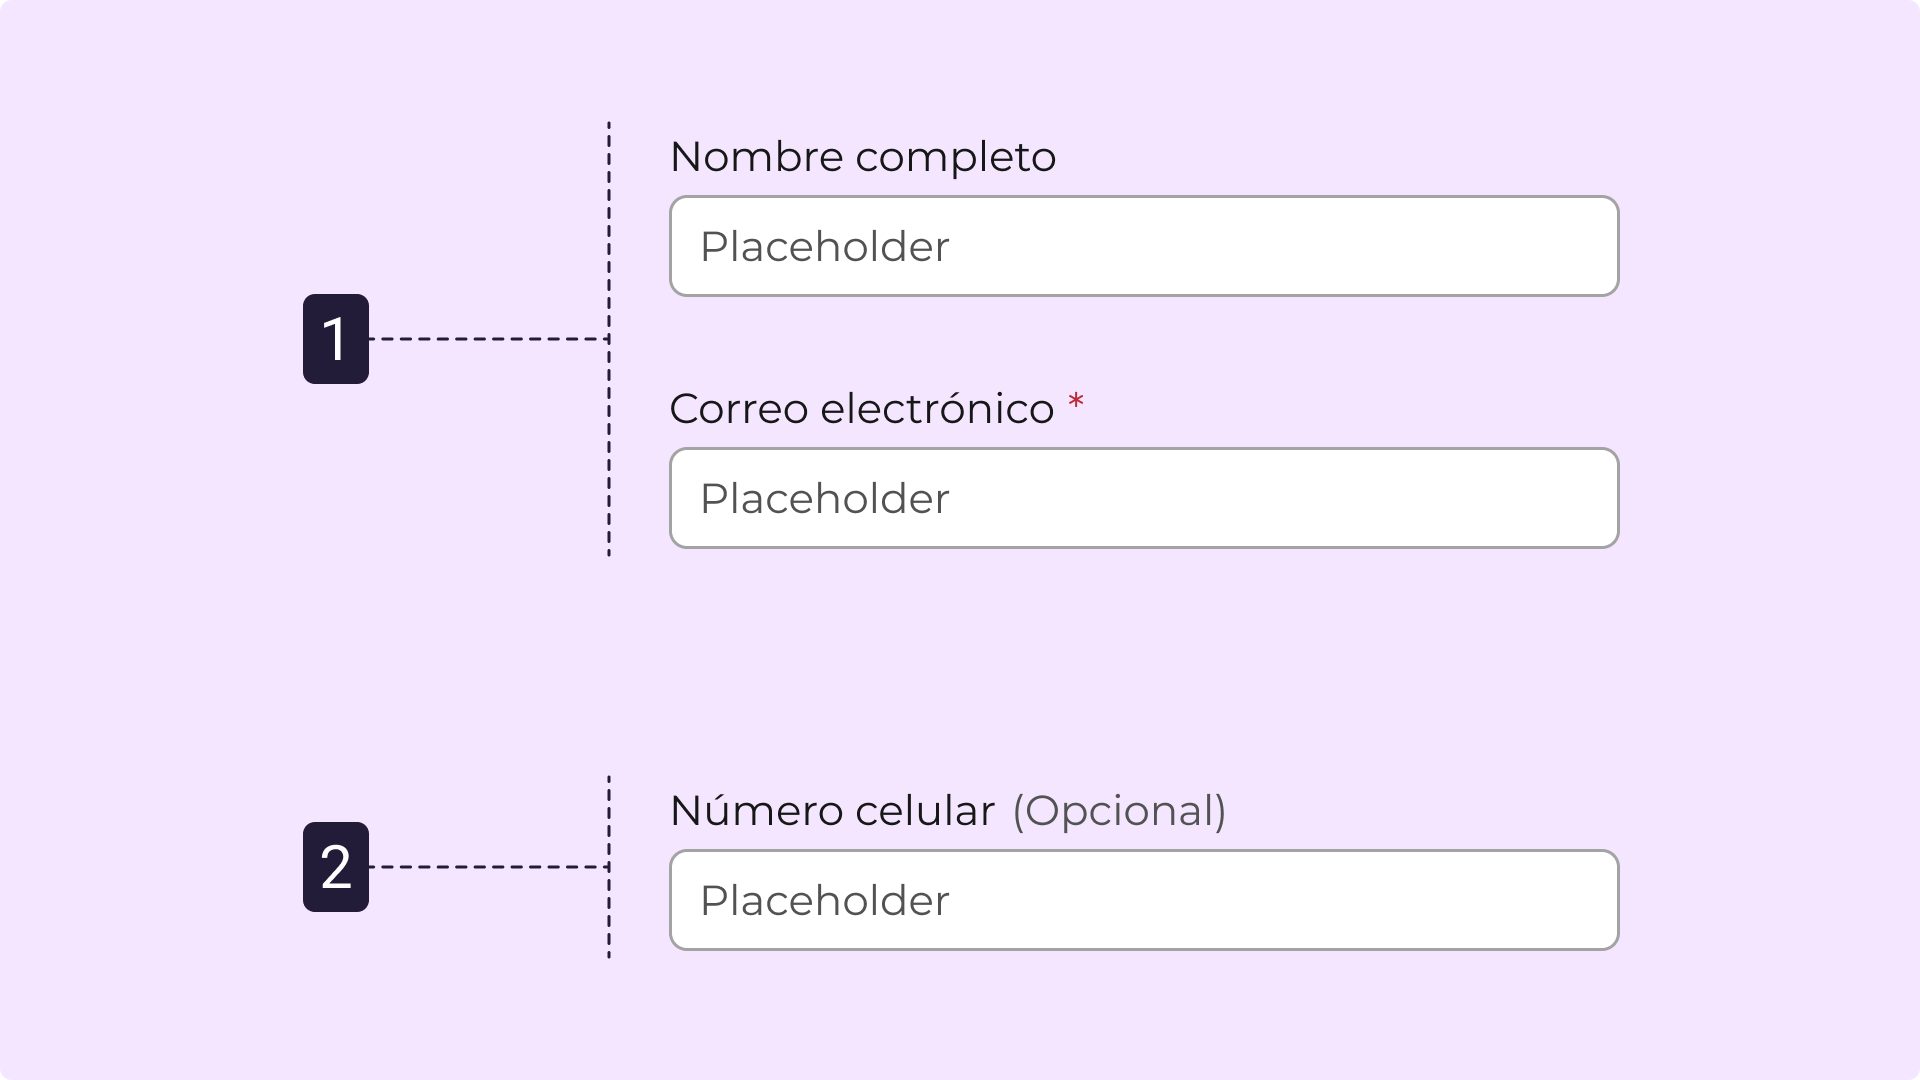Click the "Correo electrónico" field label
1920x1080 pixels.
click(x=861, y=409)
